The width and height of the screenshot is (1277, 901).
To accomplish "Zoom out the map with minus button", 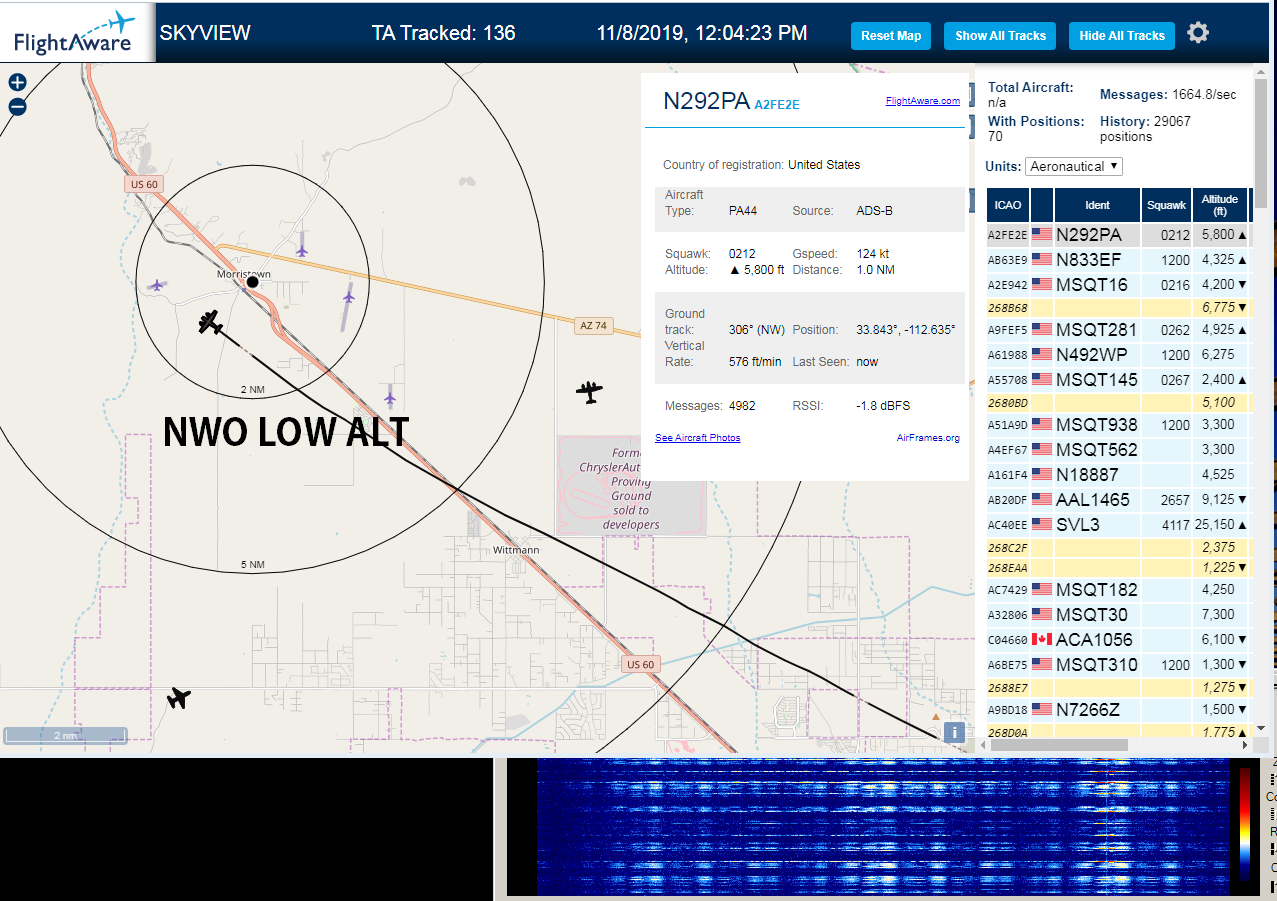I will point(17,107).
